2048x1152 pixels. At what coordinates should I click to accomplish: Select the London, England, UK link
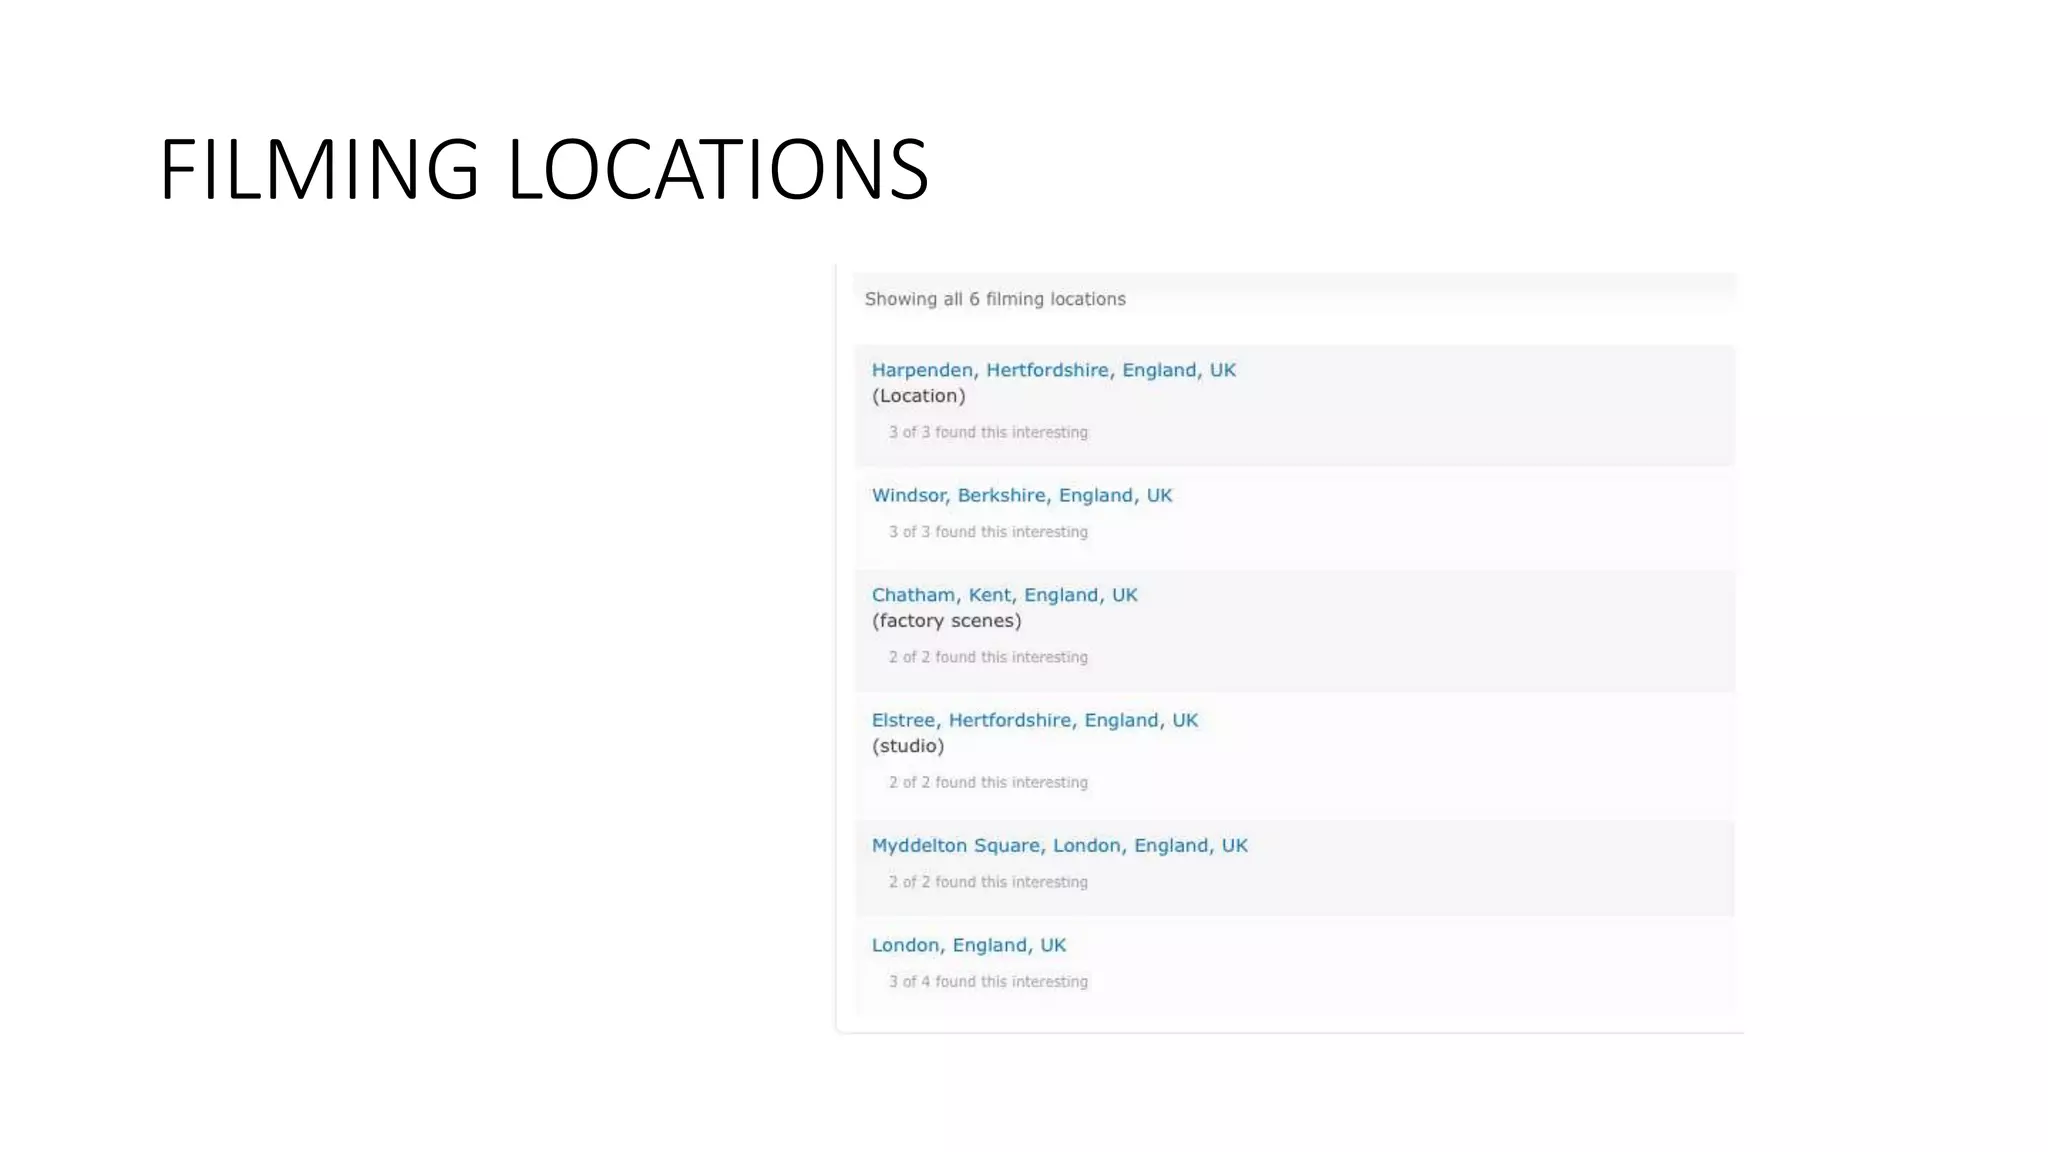tap(968, 945)
